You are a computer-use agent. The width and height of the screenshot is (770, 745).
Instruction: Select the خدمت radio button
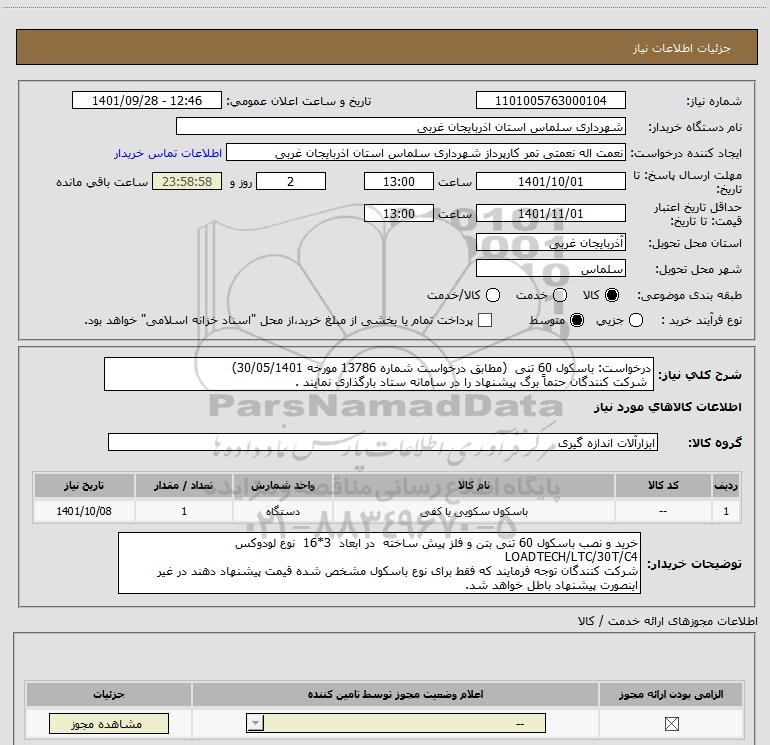click(560, 295)
